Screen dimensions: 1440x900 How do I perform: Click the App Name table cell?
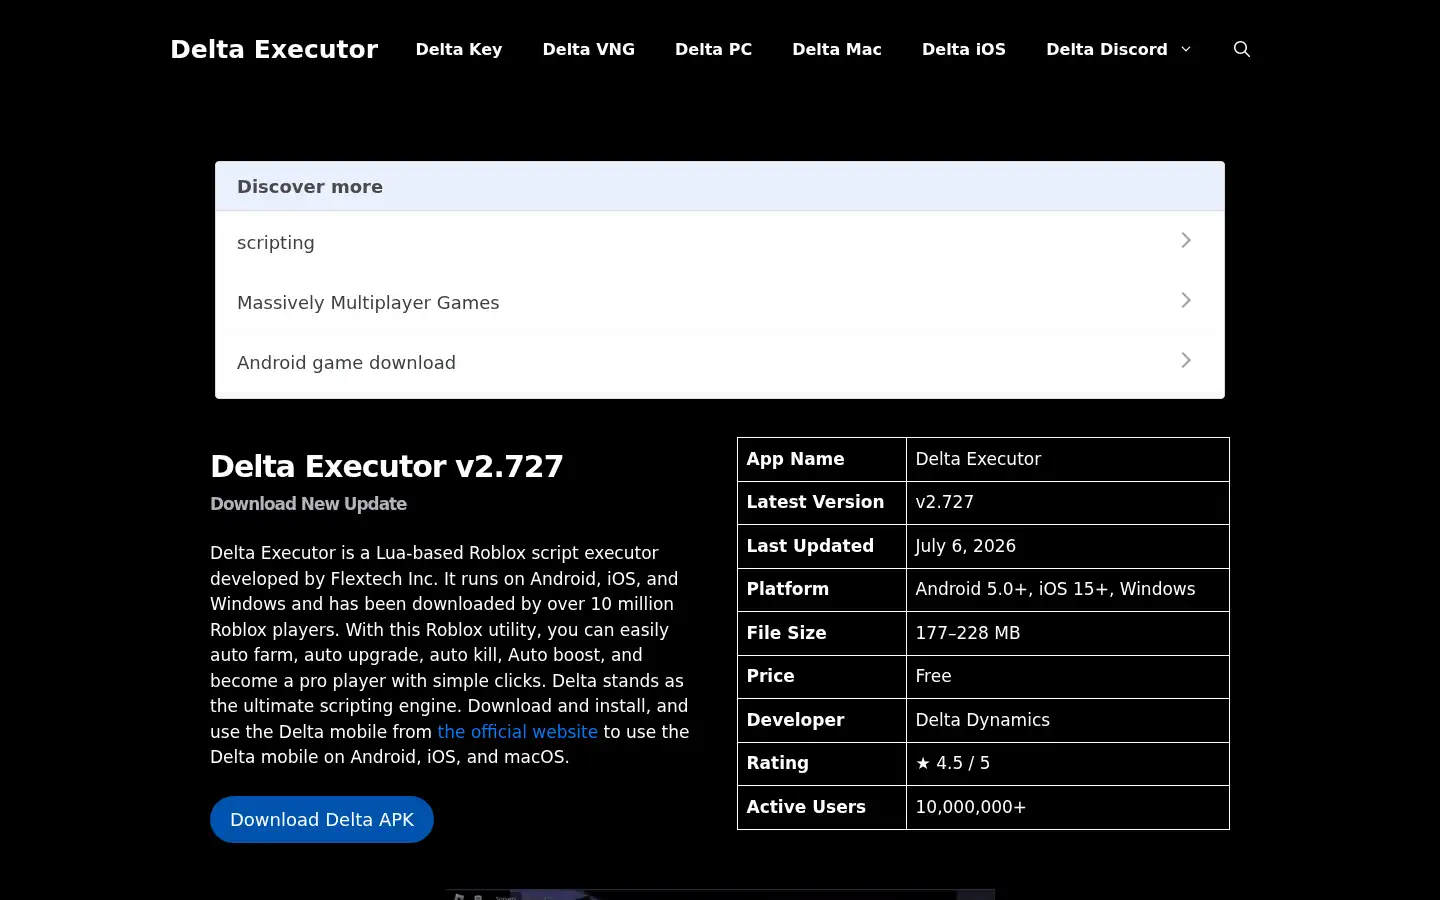[822, 459]
